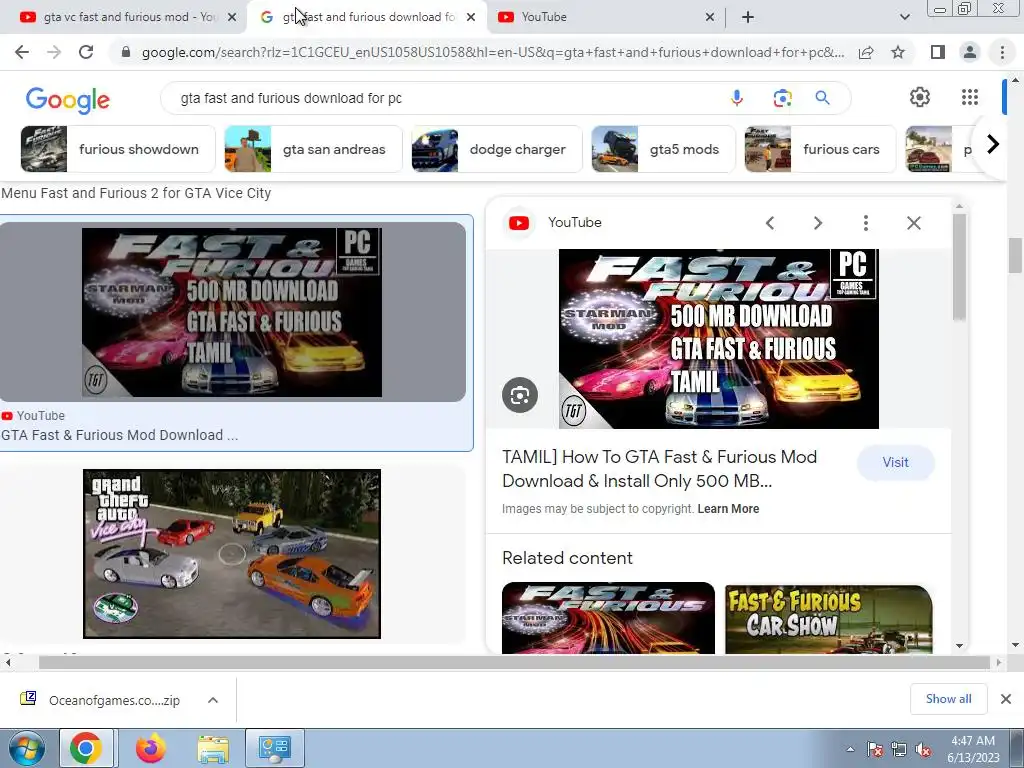Open the Windows Start button

tap(26, 748)
